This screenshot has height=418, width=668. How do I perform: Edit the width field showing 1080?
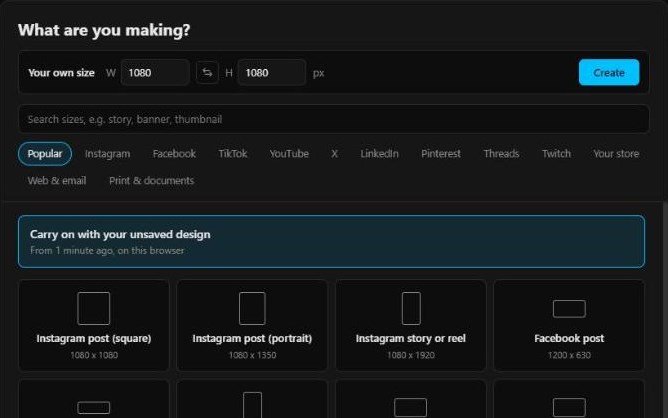coord(155,72)
